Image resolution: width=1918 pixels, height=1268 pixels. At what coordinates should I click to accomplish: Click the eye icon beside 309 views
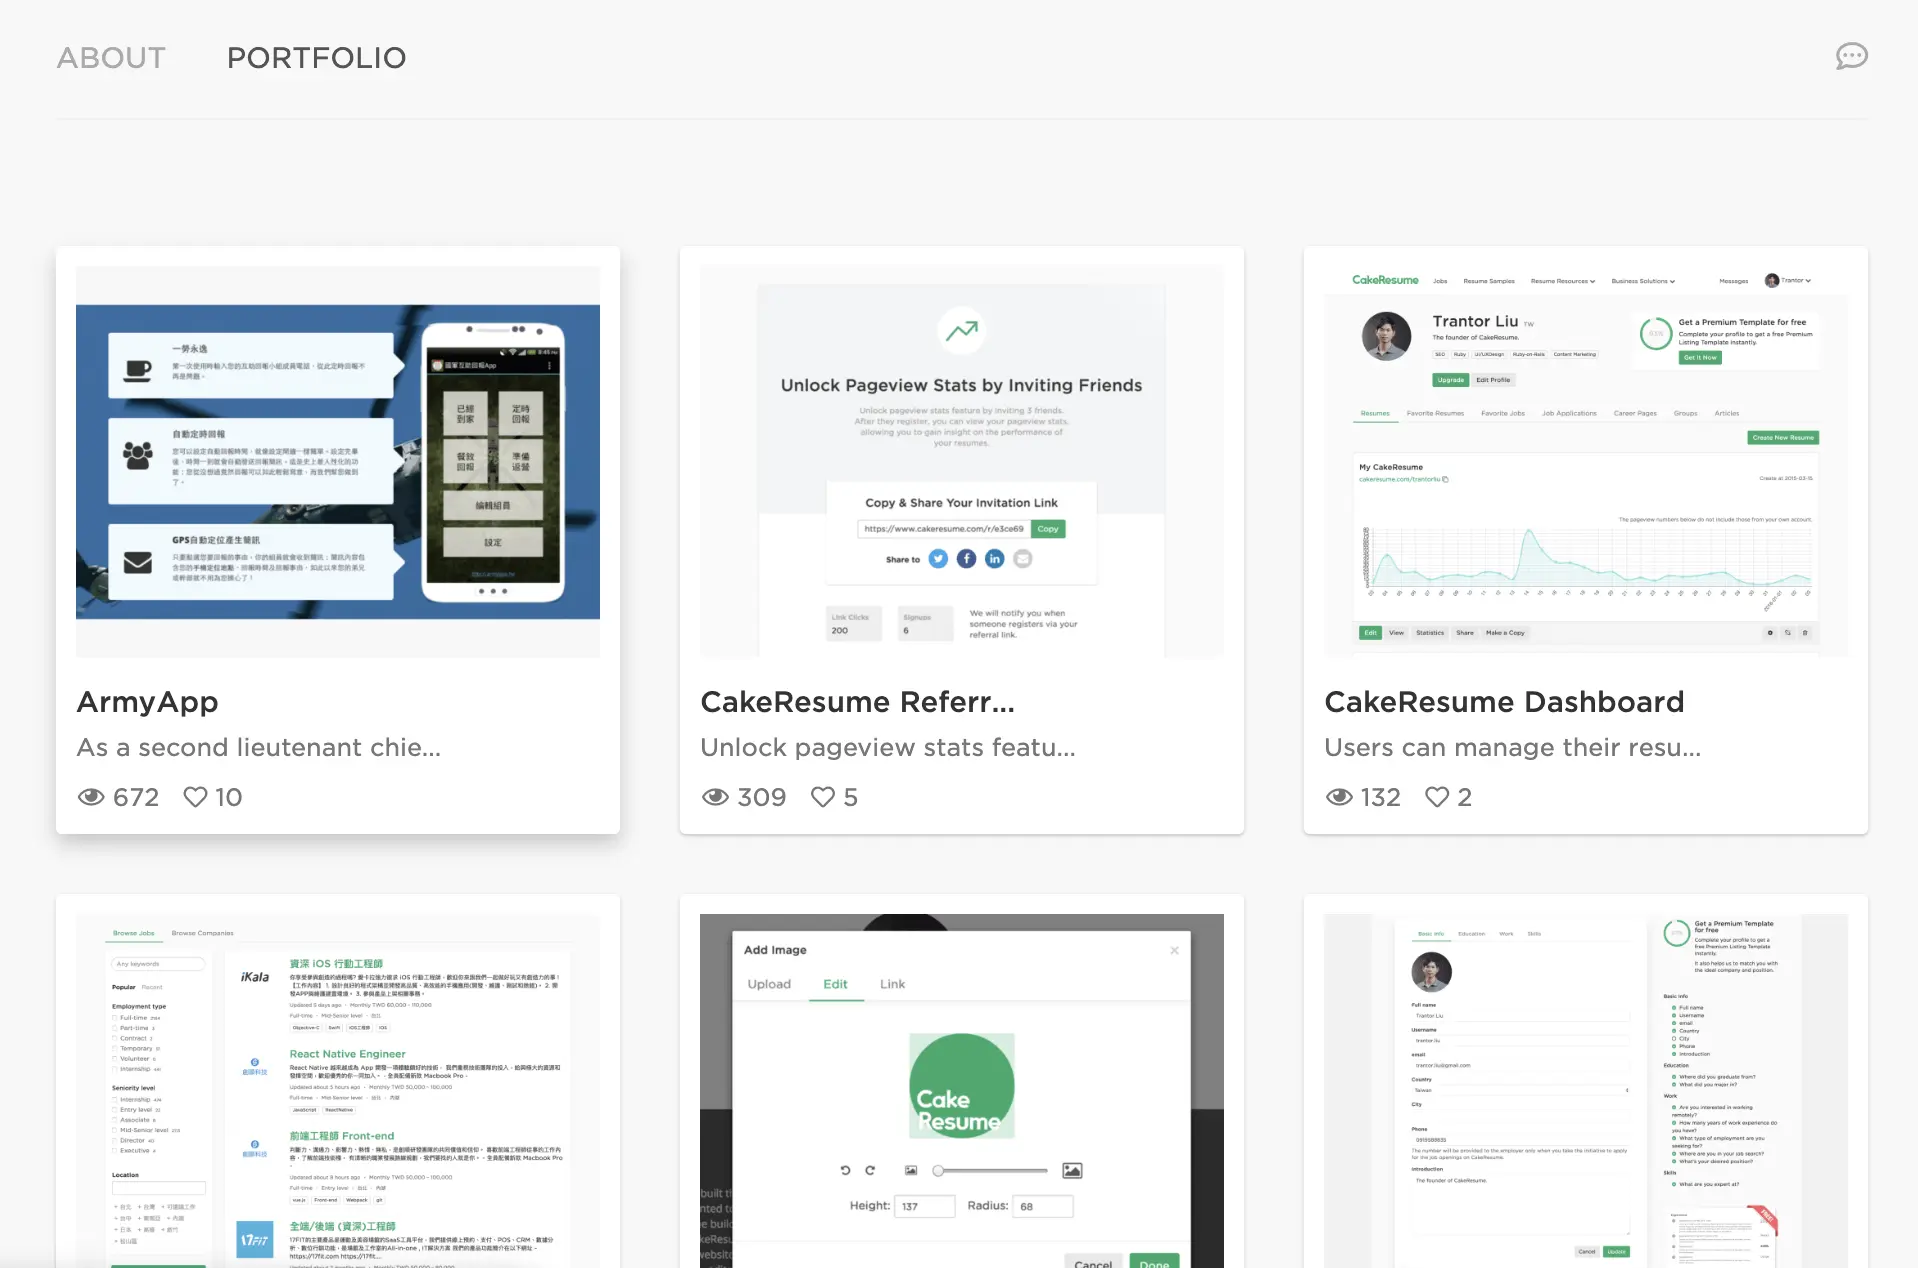tap(715, 797)
